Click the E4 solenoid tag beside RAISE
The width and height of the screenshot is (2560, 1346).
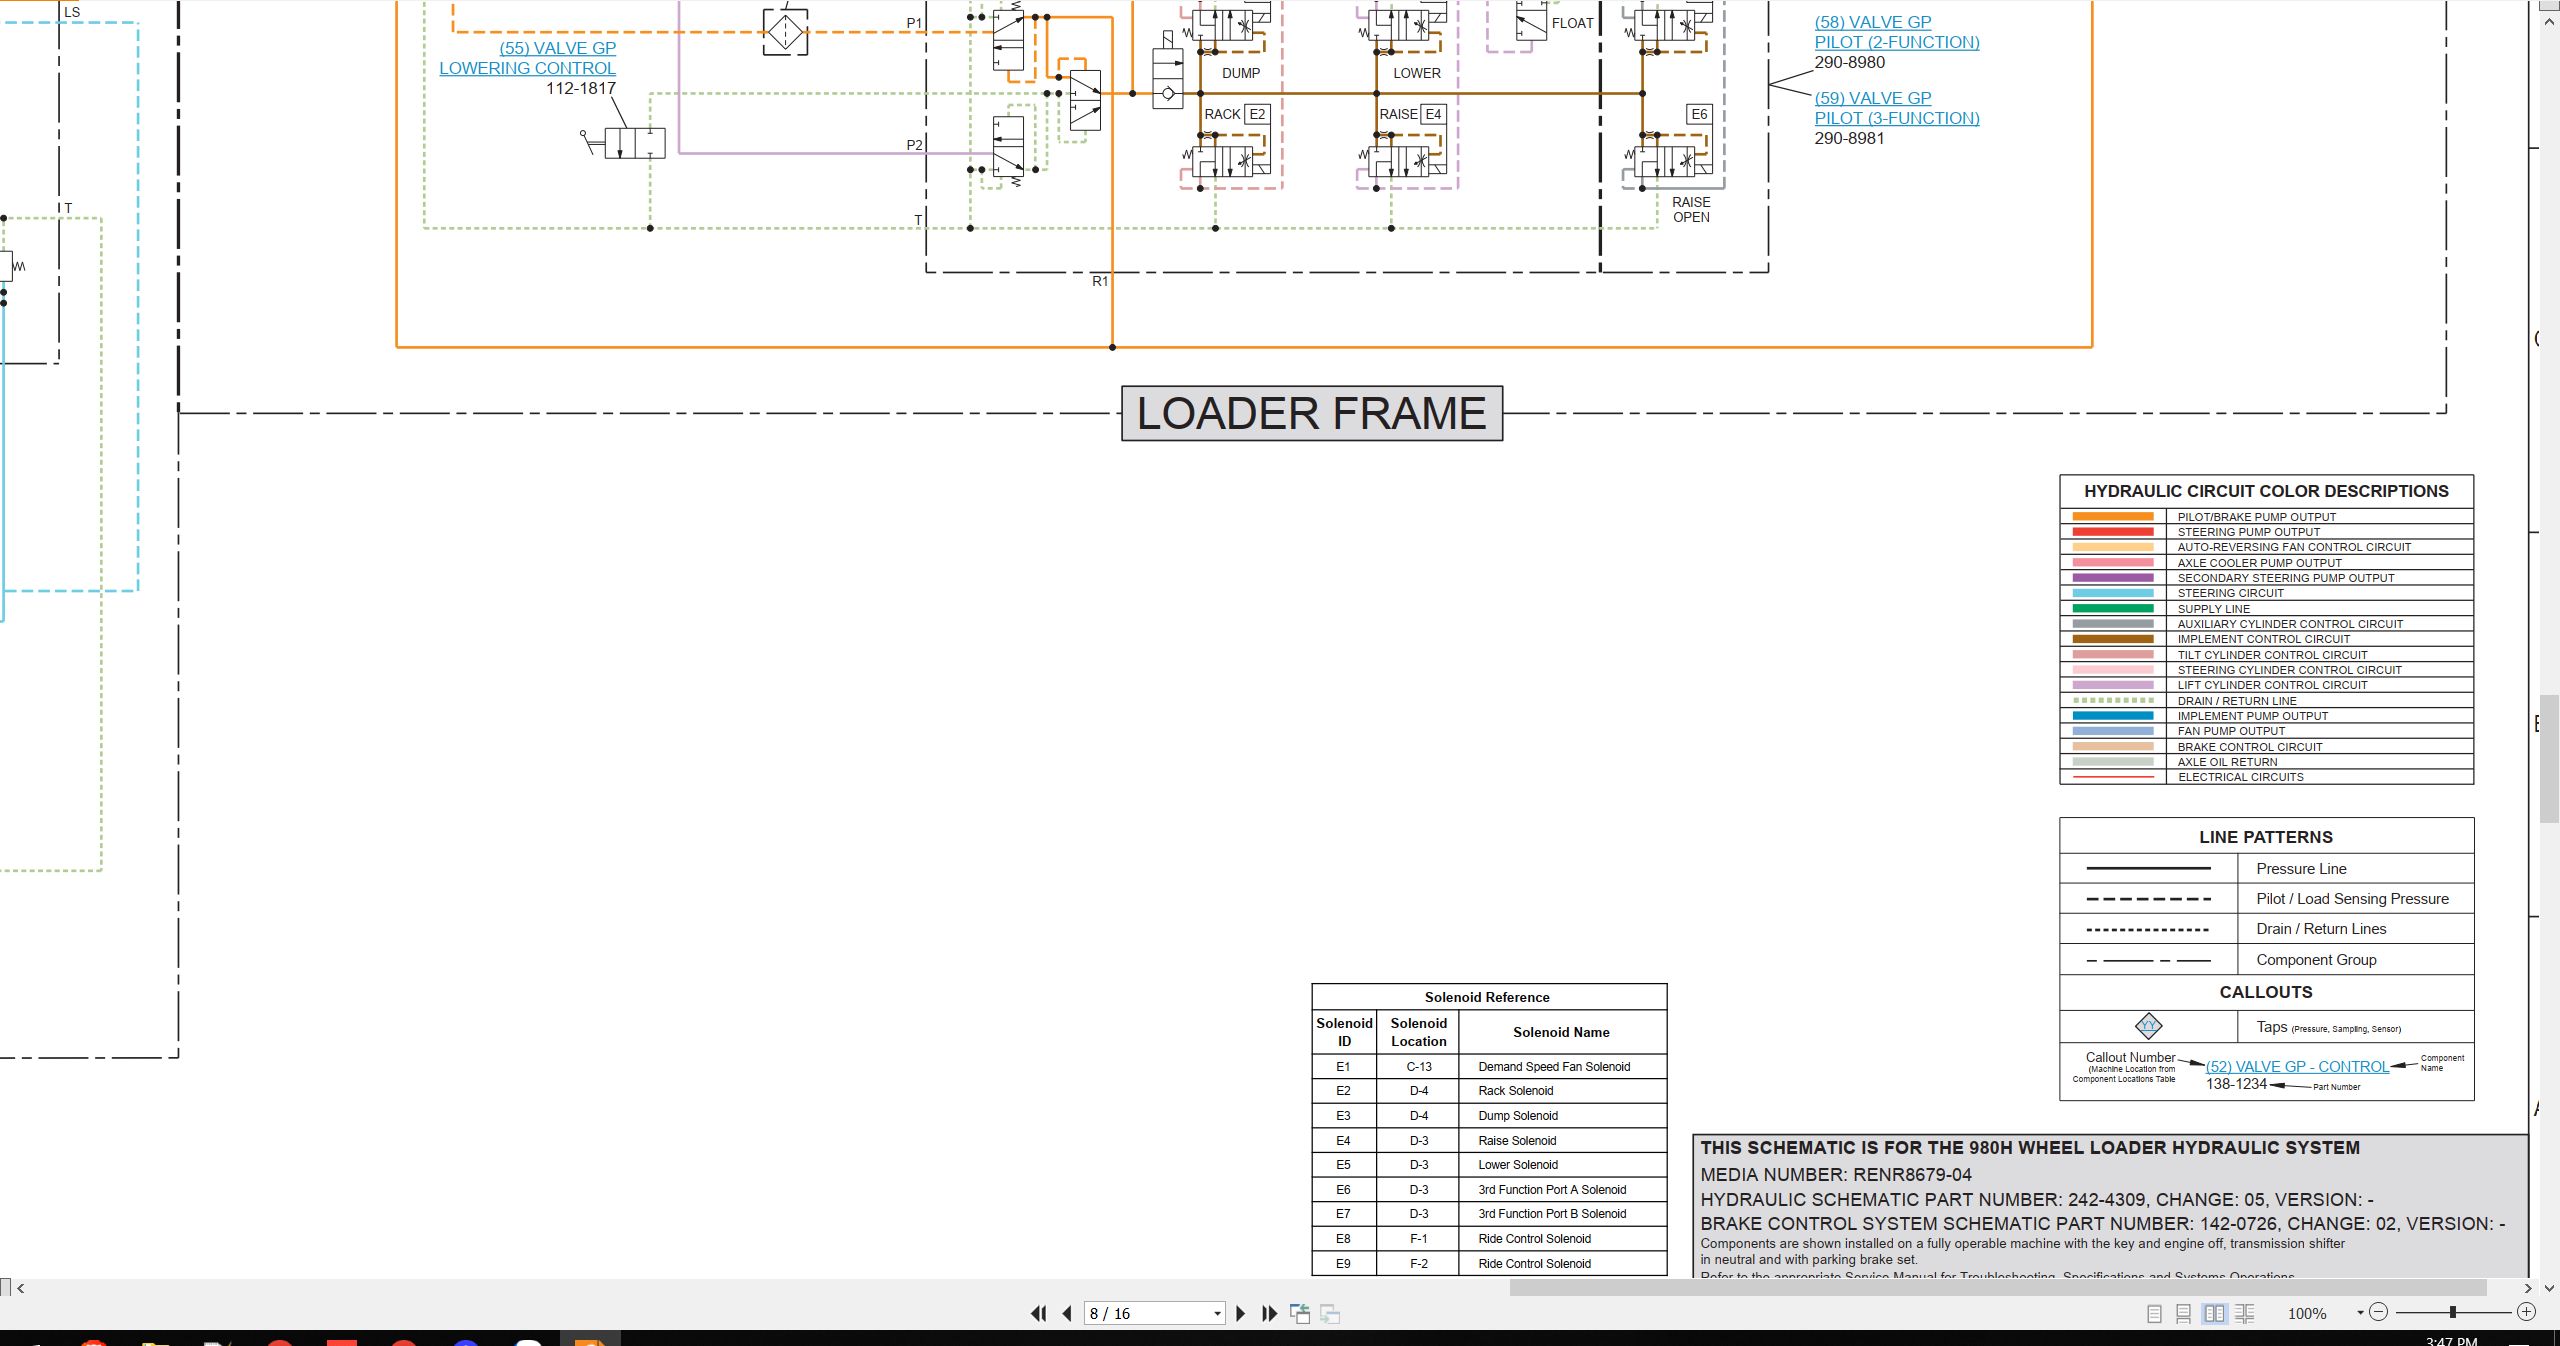point(1433,114)
